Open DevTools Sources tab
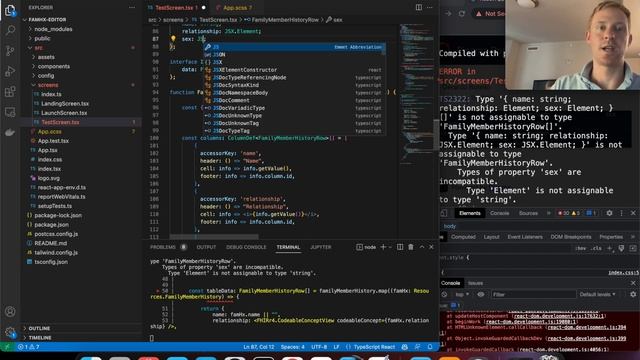 click(x=528, y=213)
